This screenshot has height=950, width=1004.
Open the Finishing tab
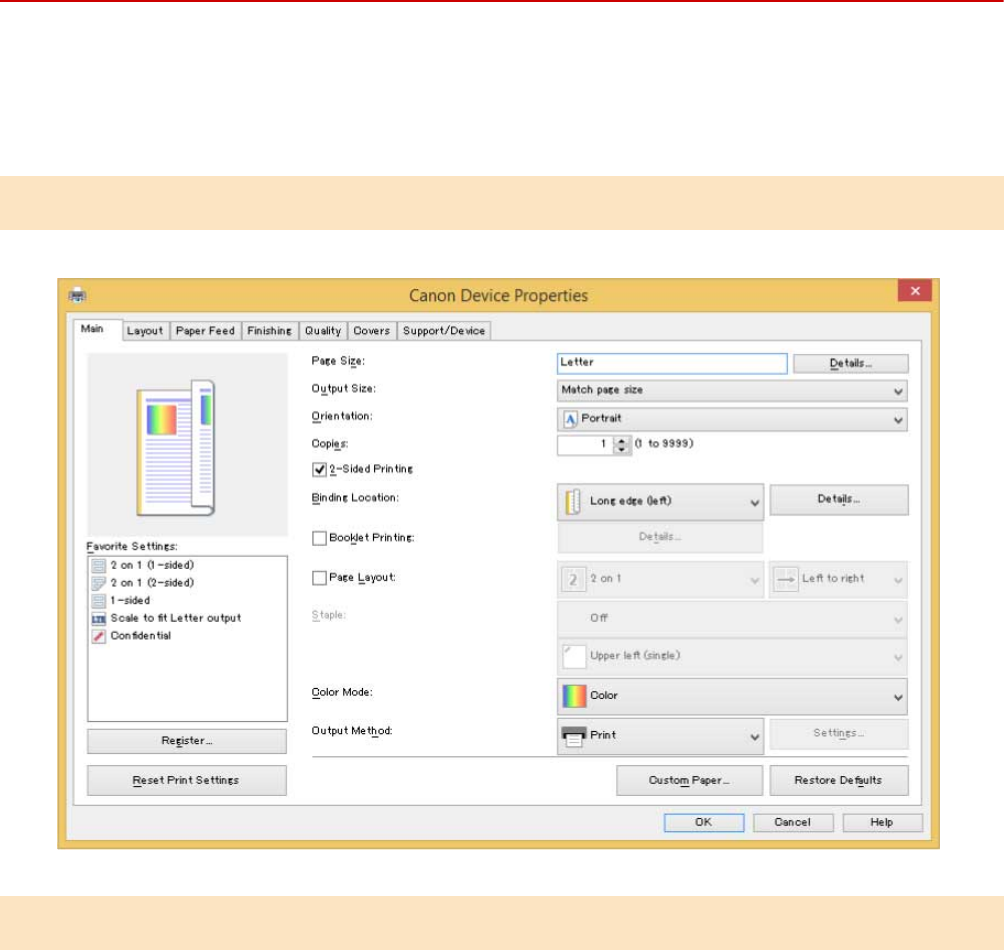(x=270, y=331)
